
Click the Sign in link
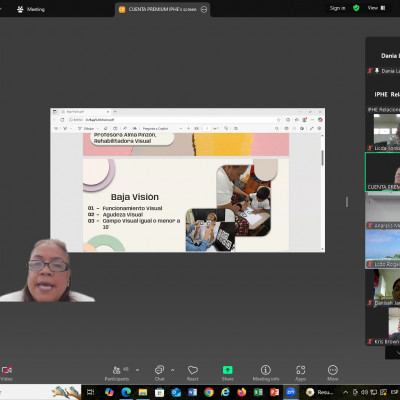pos(337,8)
